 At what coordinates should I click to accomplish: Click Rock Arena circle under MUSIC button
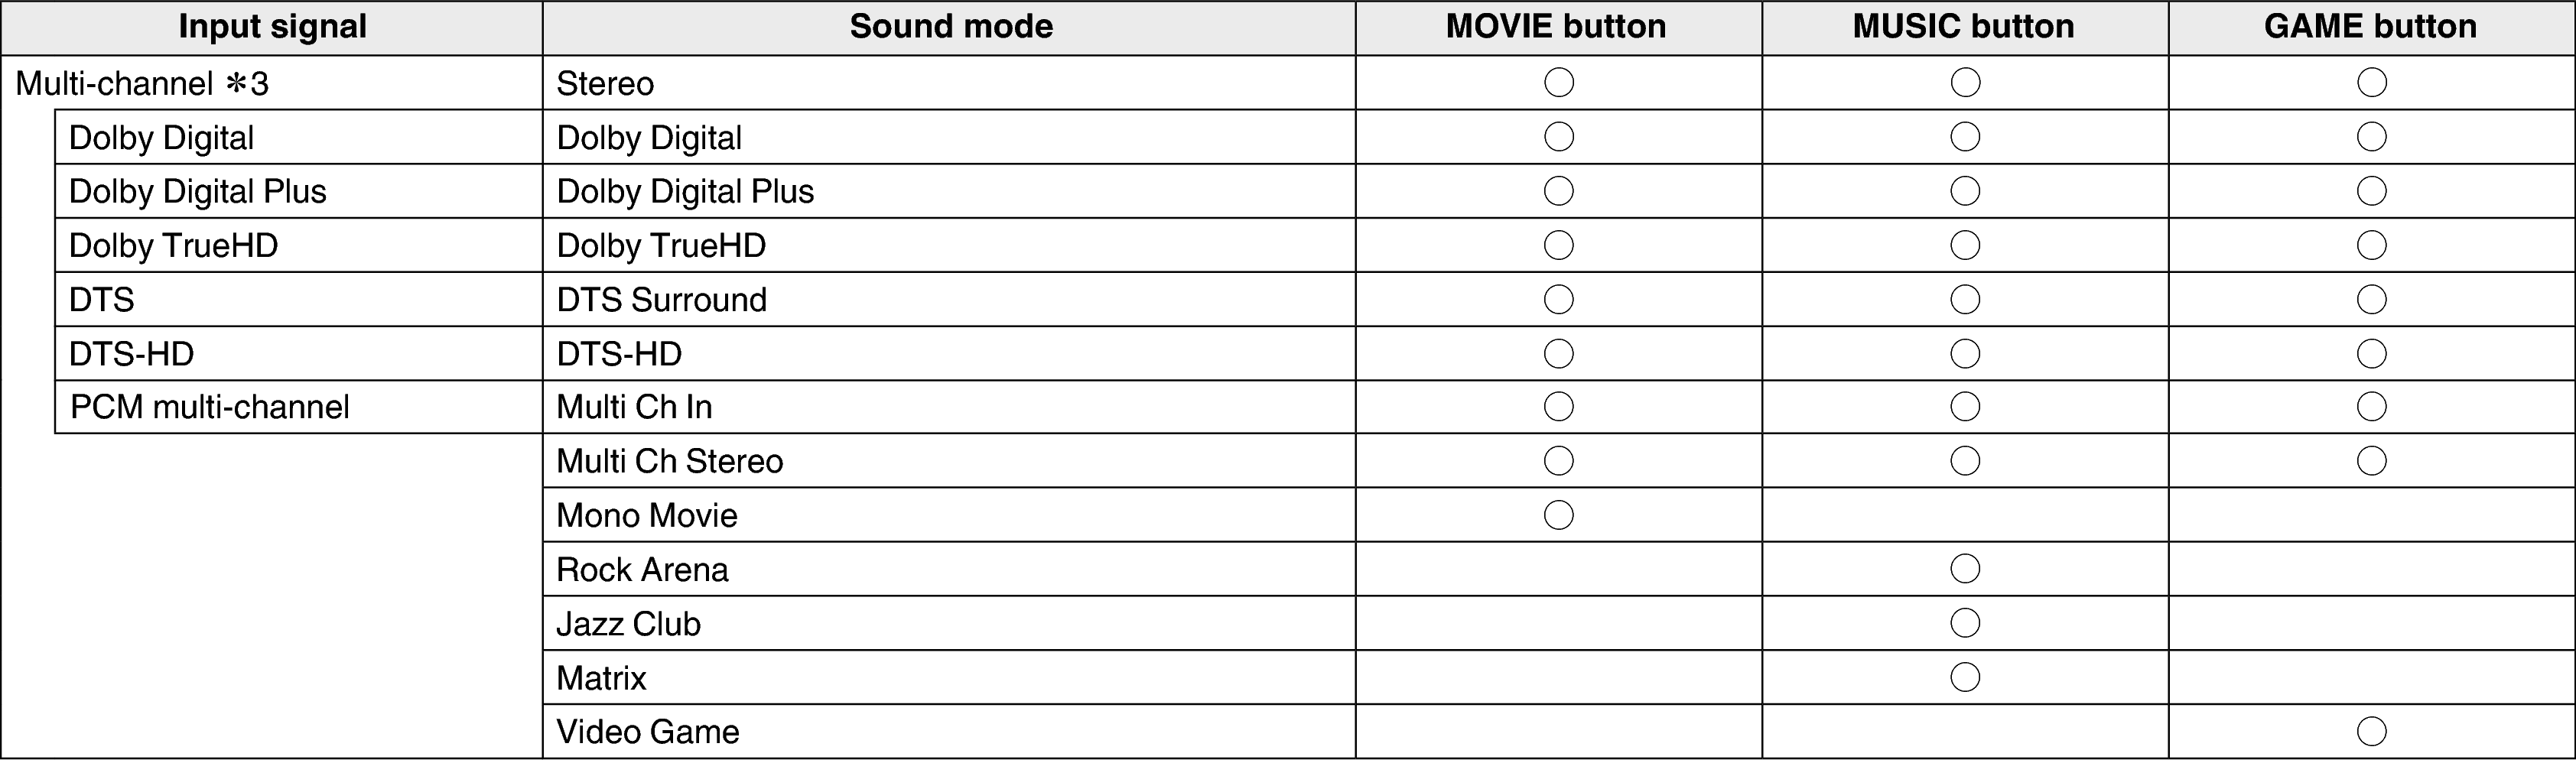[x=1965, y=569]
